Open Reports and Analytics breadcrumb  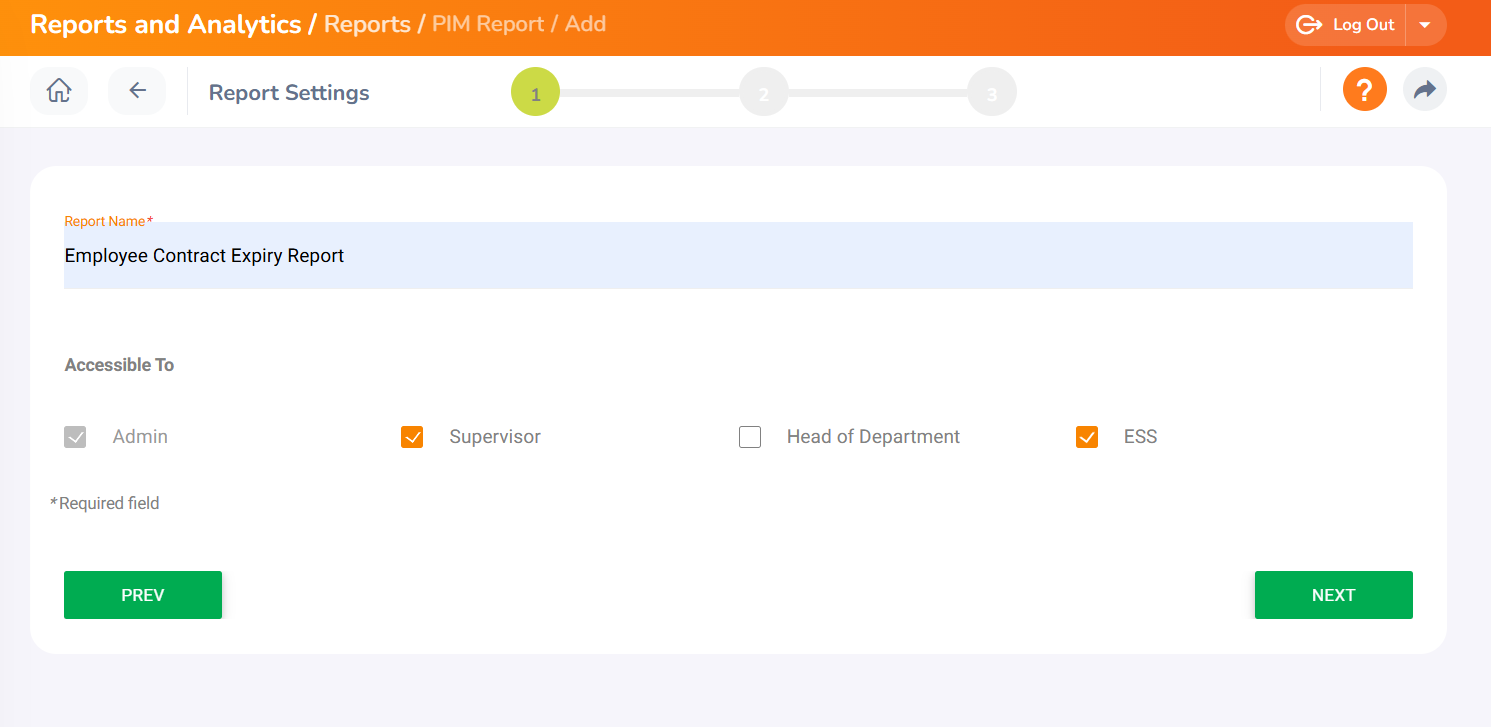pyautogui.click(x=165, y=24)
